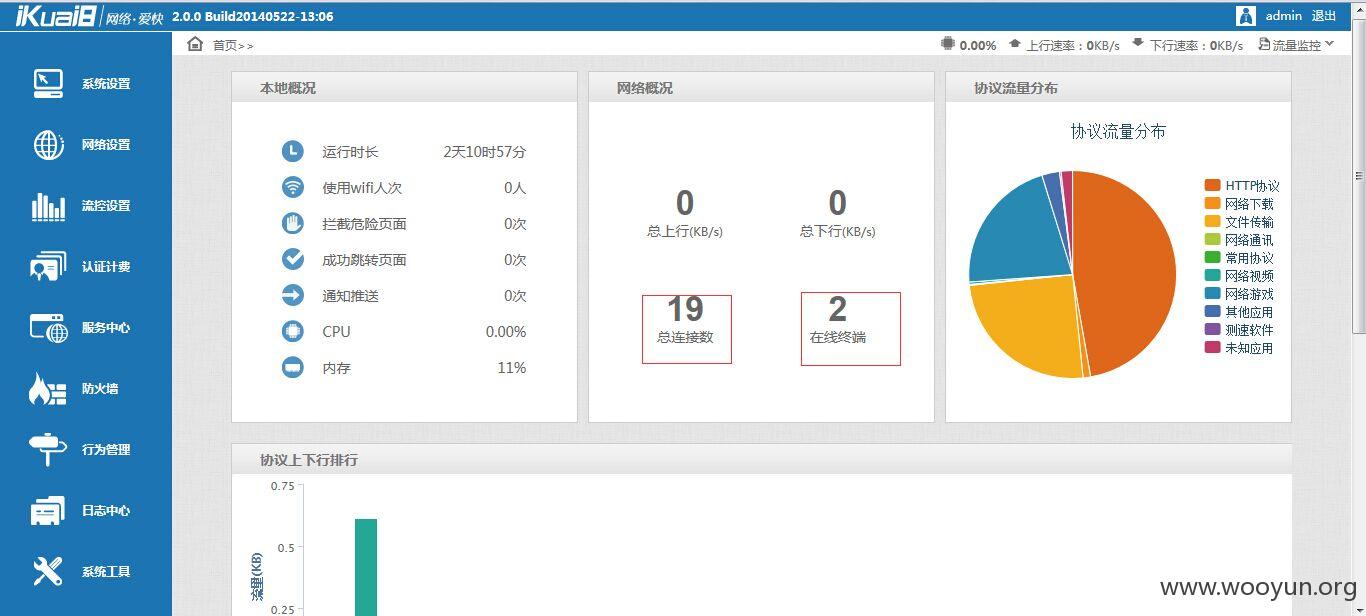Screen dimensions: 1366x616
Task: Toggle 其他应用 legend entry
Action: coord(1239,312)
